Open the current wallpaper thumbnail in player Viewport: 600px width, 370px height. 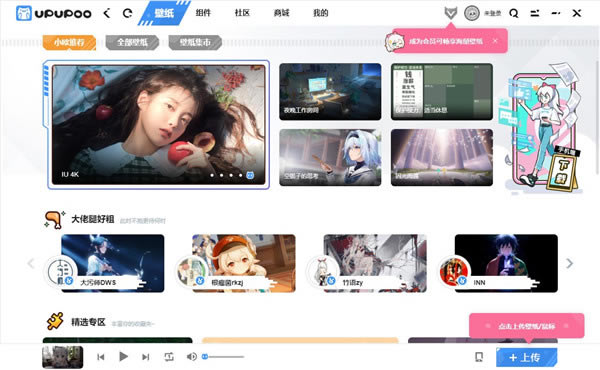62,357
